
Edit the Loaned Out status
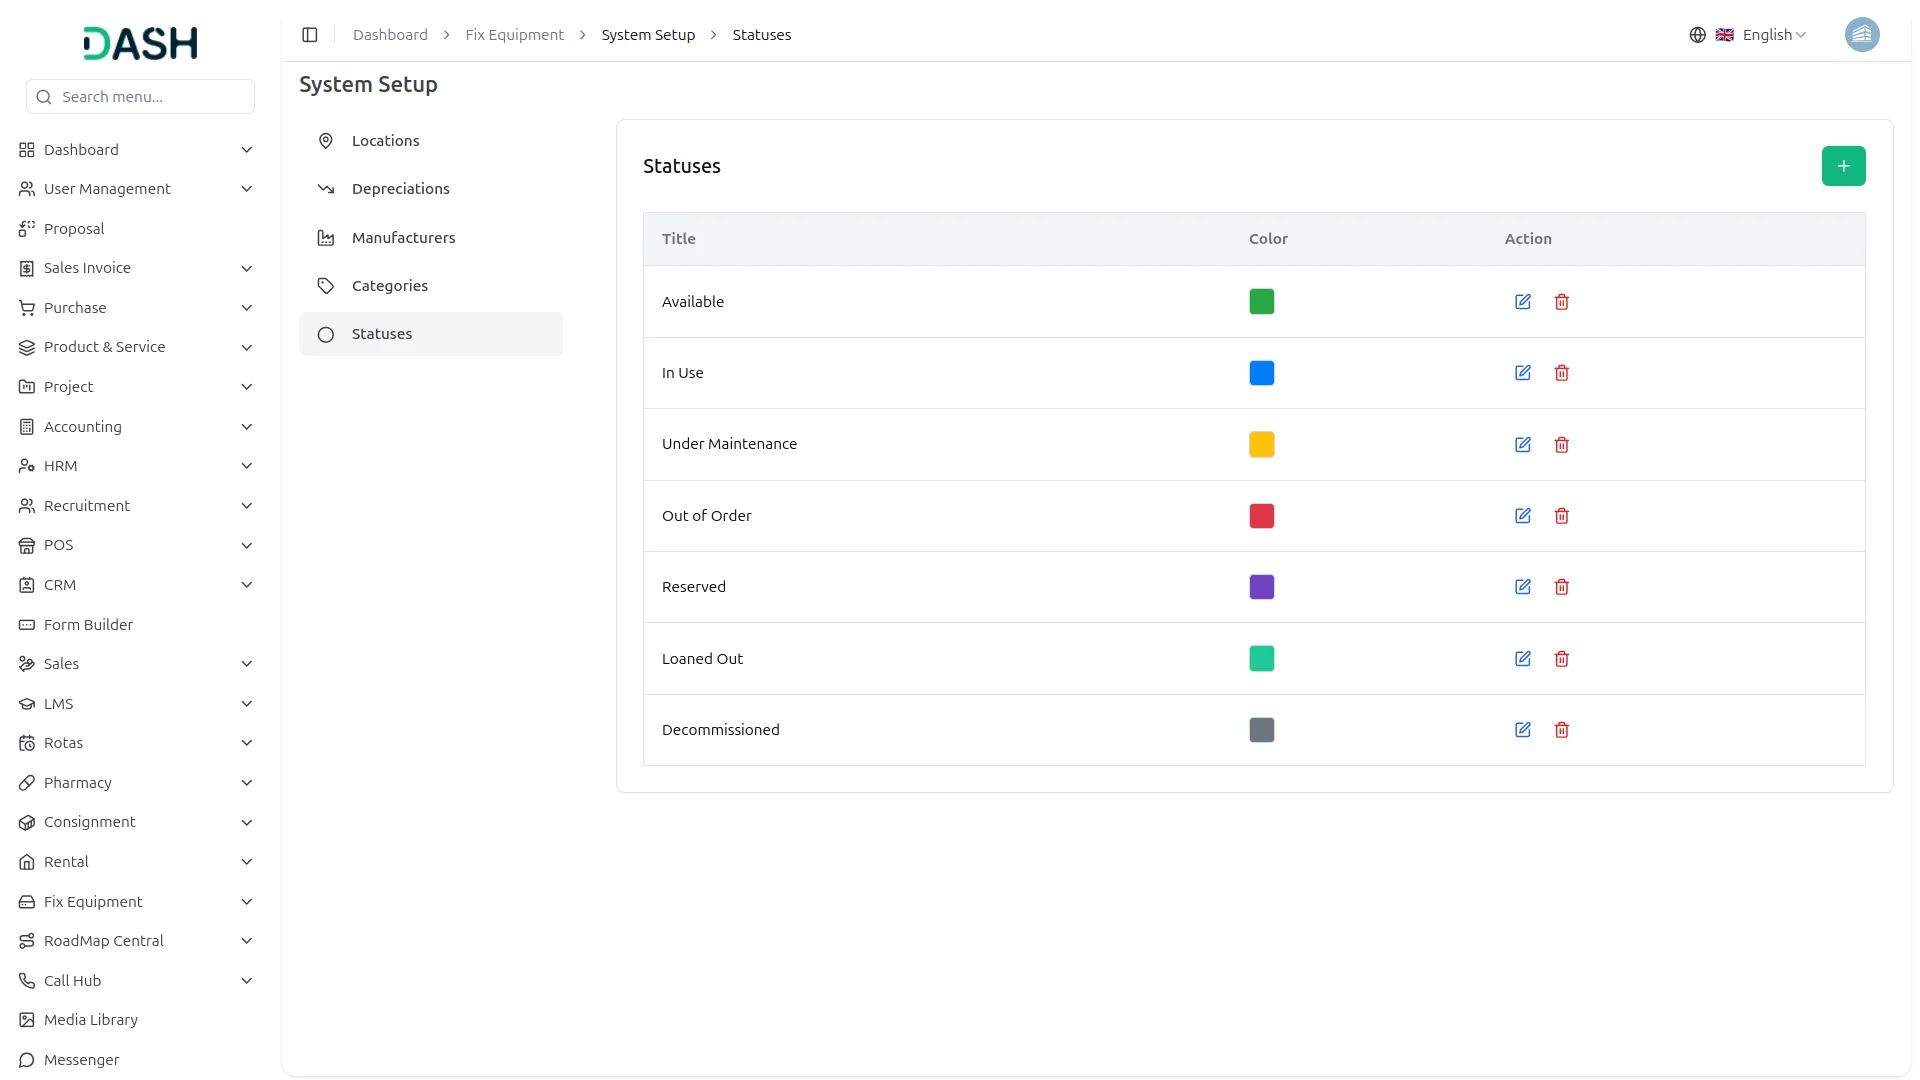1522,659
